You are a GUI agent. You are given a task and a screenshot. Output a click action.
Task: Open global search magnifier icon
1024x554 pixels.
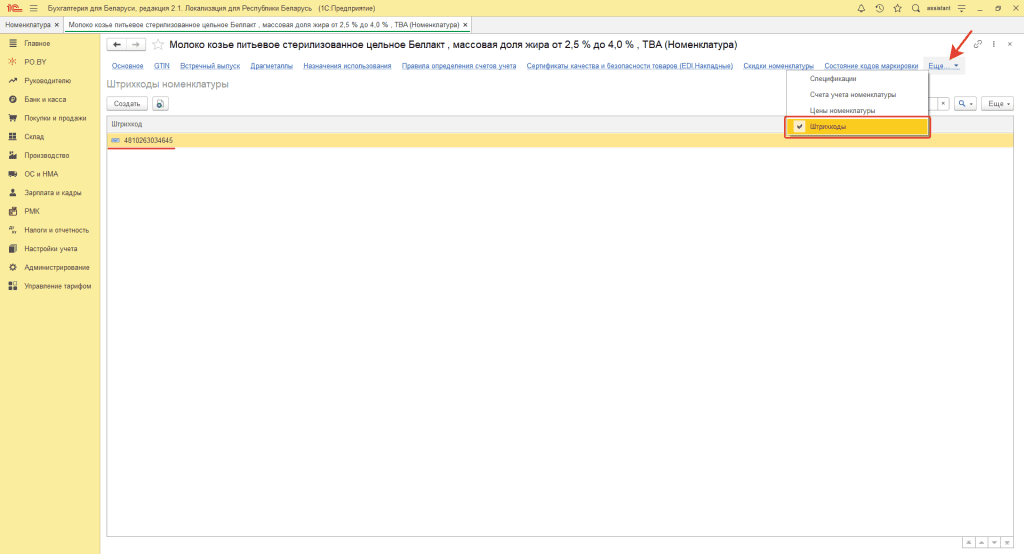(x=916, y=8)
